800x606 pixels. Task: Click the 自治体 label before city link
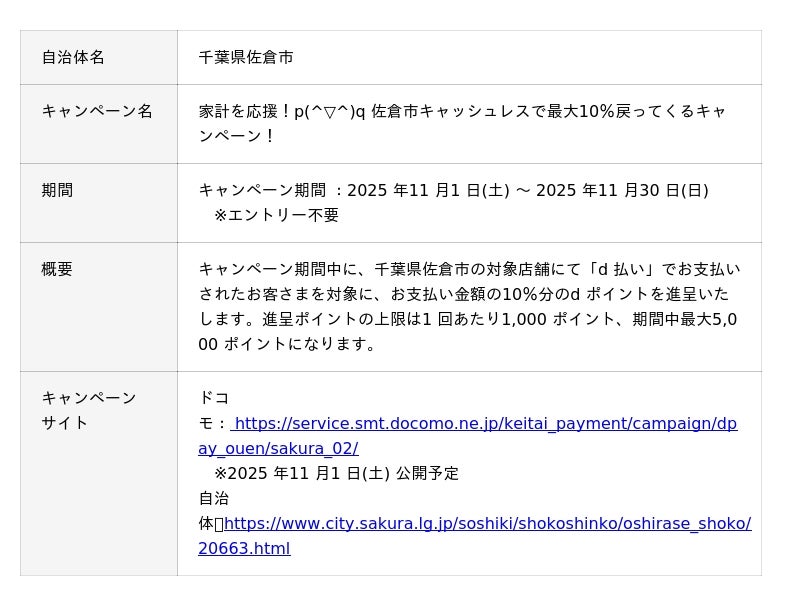[214, 498]
